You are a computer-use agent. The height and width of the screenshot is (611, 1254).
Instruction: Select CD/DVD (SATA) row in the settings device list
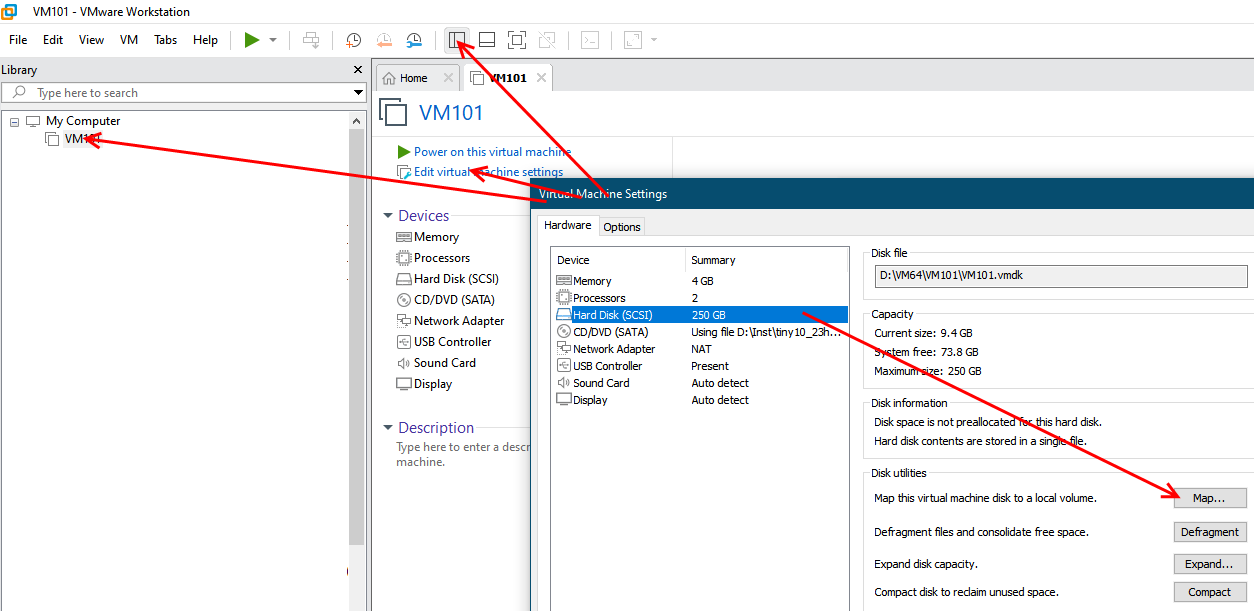[x=700, y=332]
